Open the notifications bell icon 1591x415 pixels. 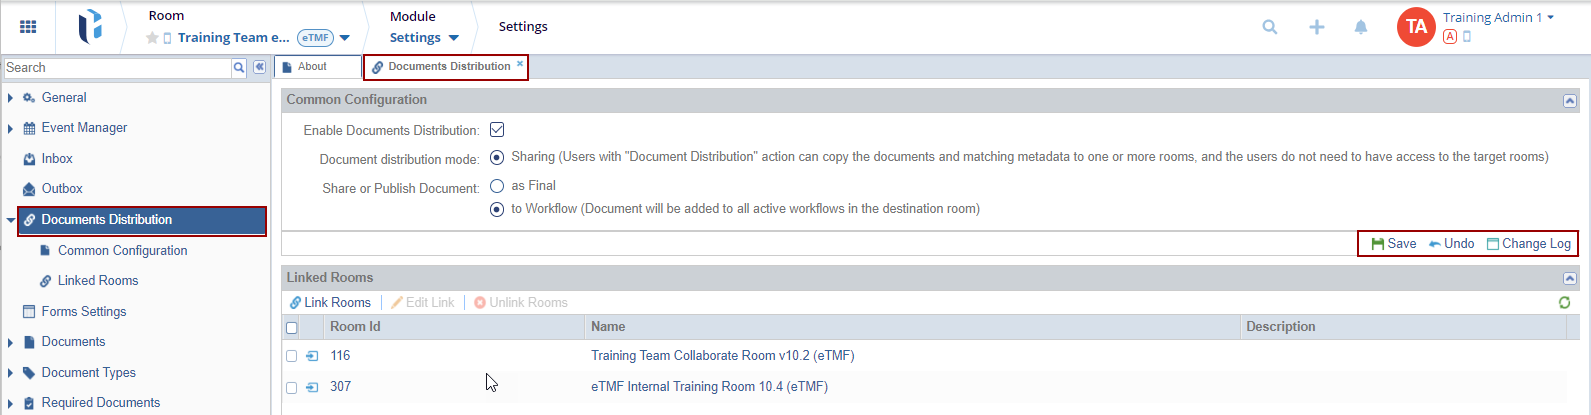1361,27
